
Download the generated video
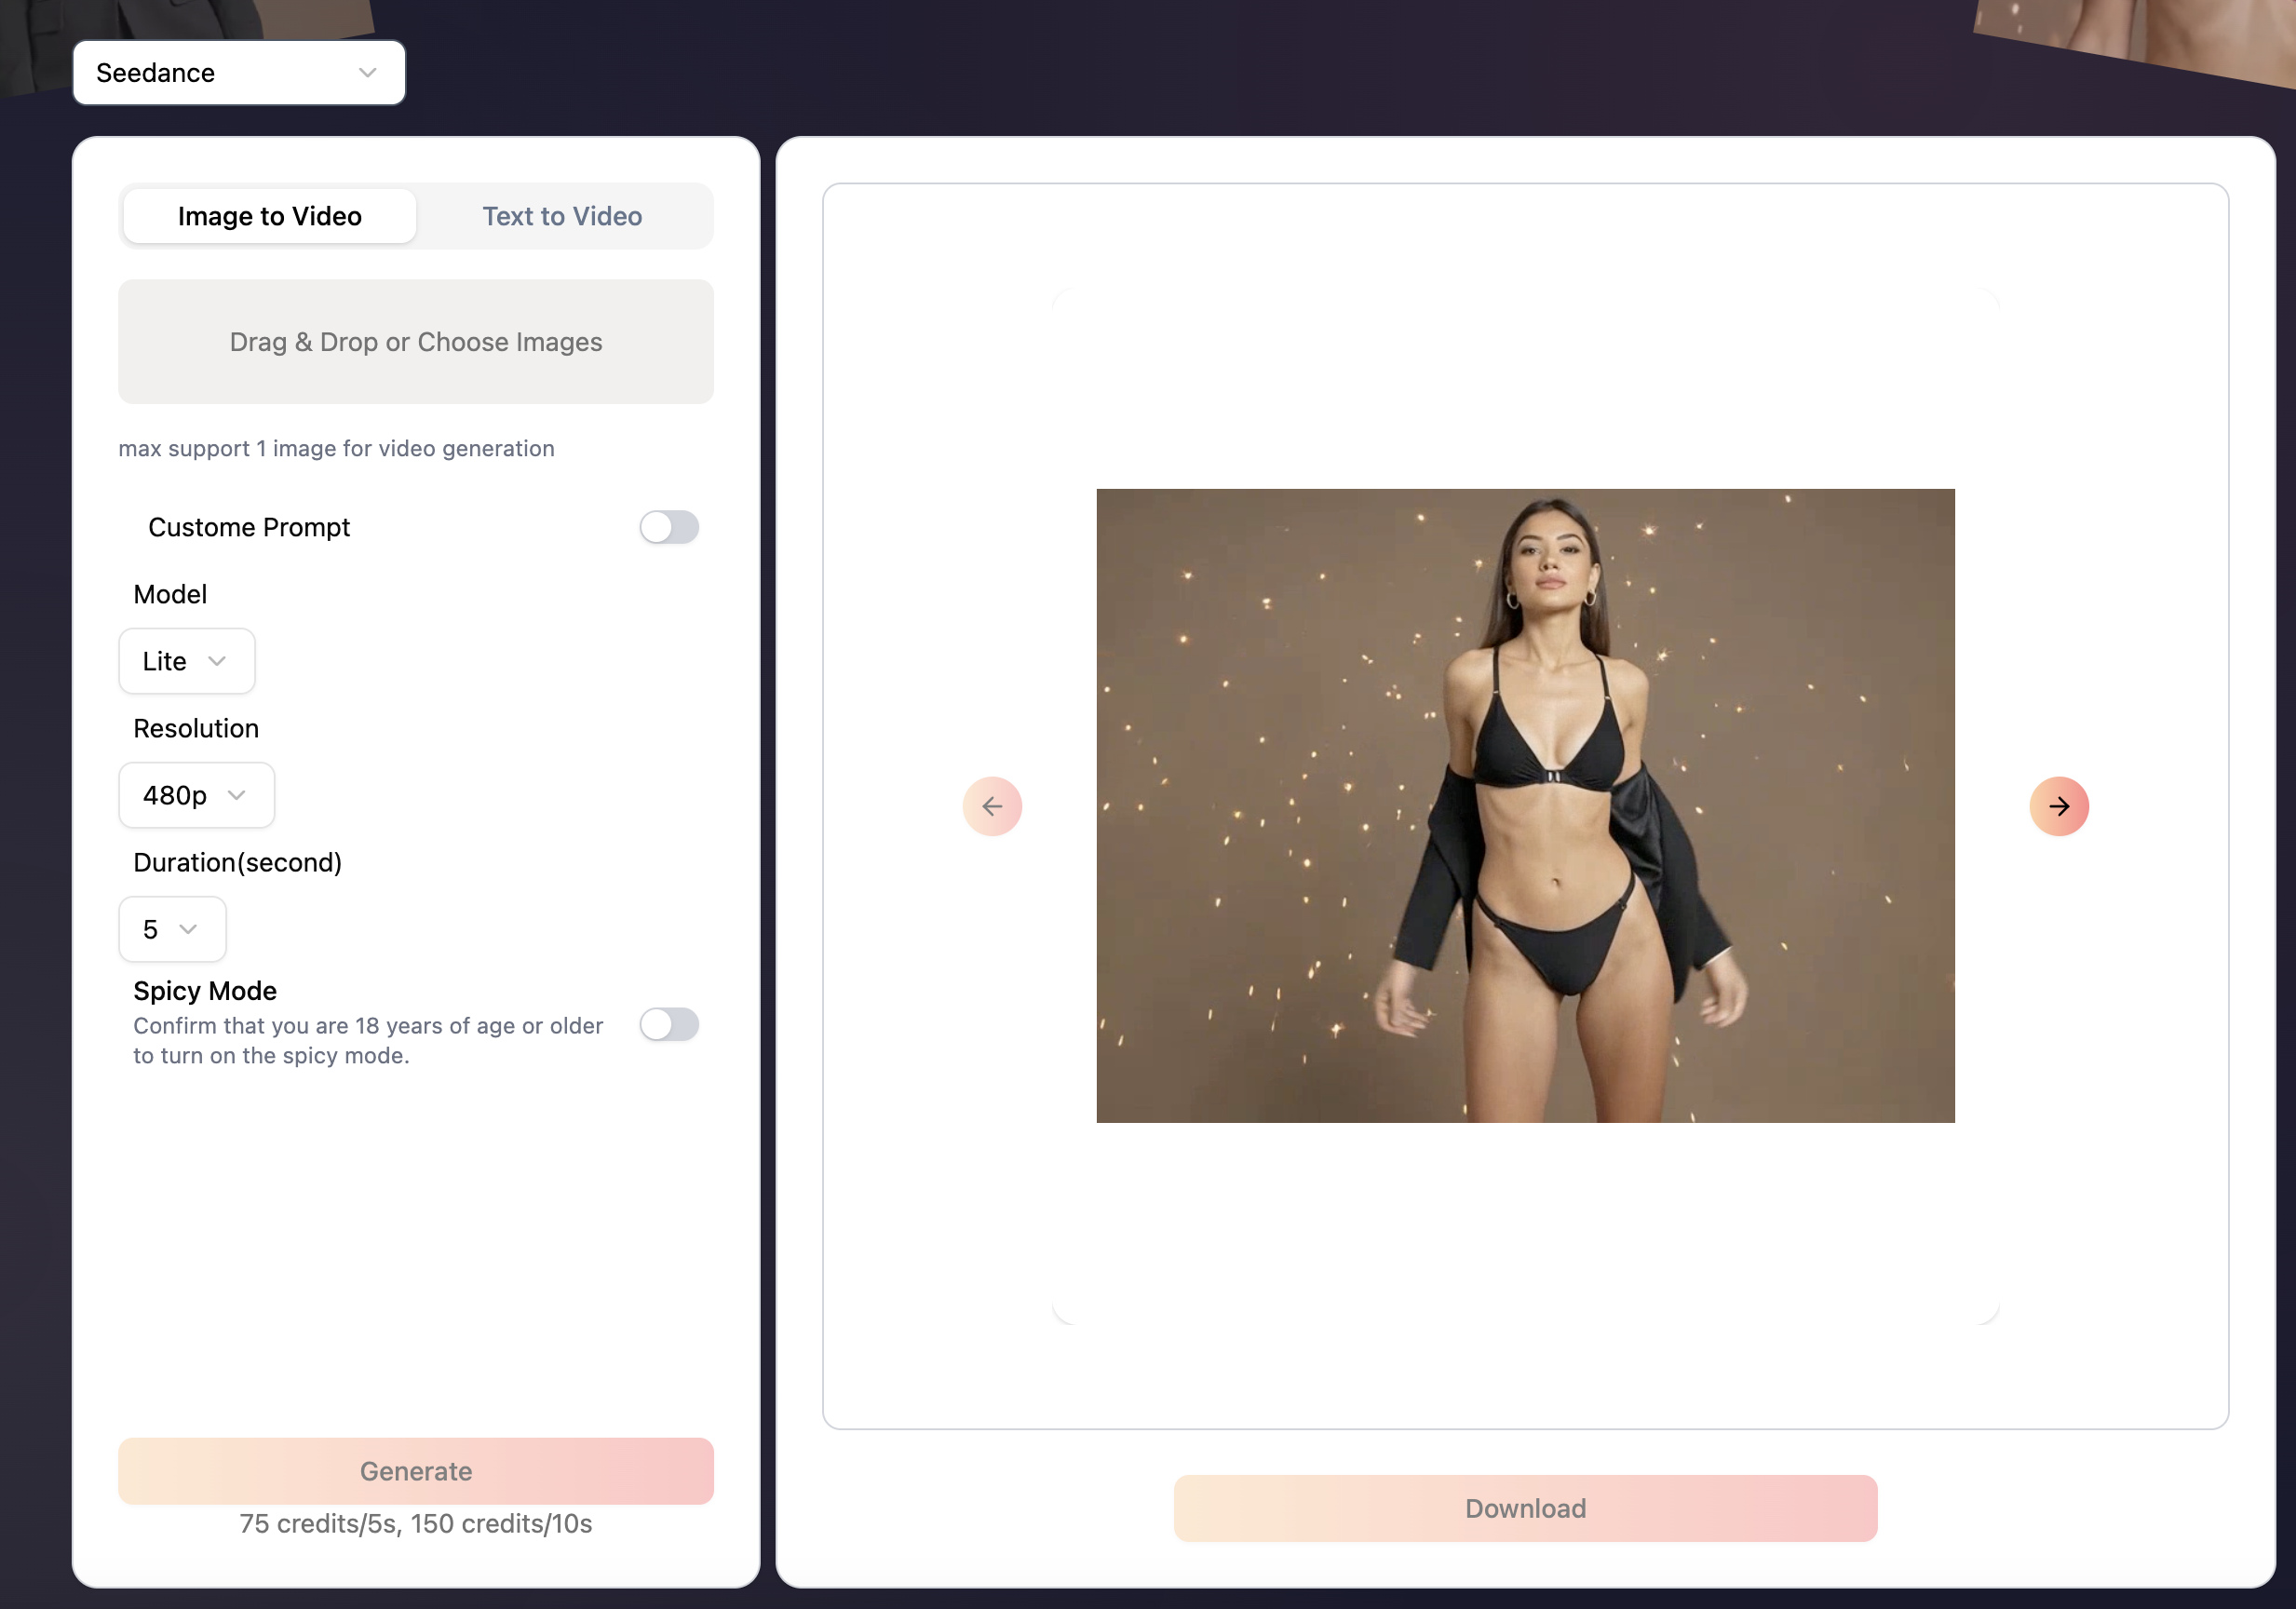pyautogui.click(x=1524, y=1508)
